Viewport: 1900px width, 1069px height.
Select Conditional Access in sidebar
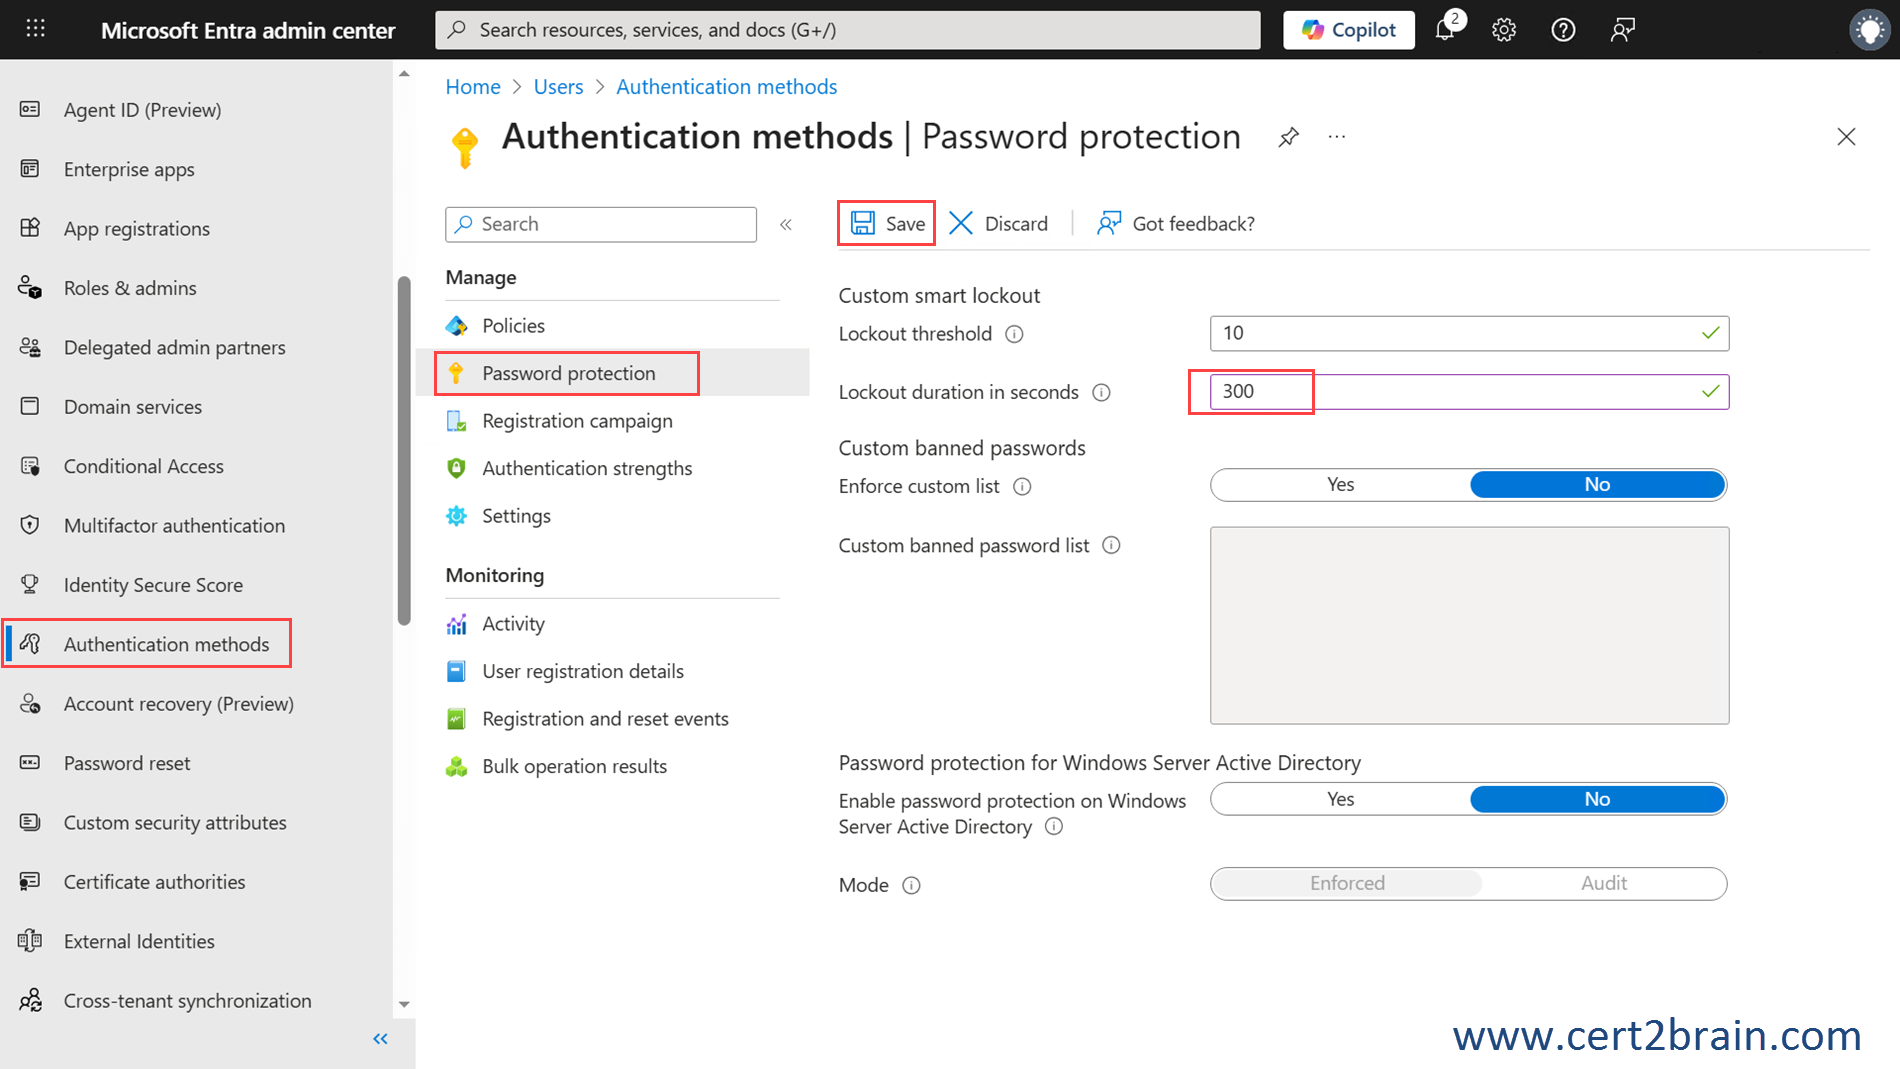click(143, 466)
